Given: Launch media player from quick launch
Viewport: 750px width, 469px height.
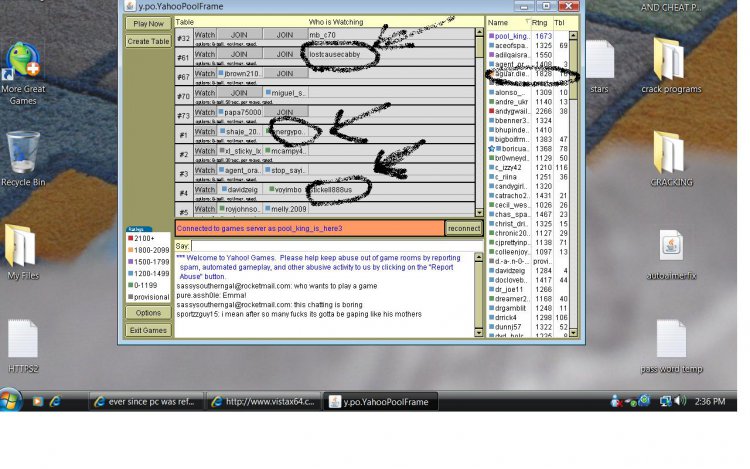Looking at the screenshot, I should (x=37, y=402).
